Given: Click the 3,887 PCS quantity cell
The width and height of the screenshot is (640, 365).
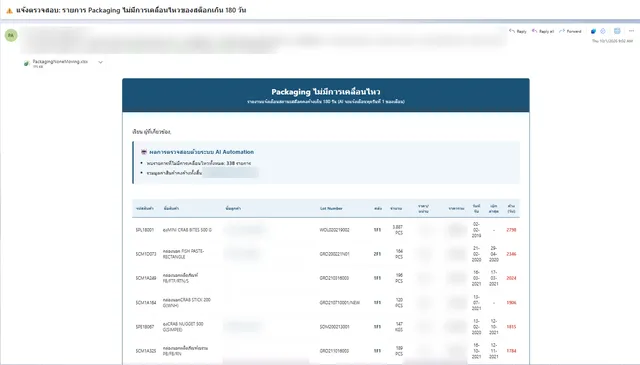Looking at the screenshot, I should (x=398, y=230).
